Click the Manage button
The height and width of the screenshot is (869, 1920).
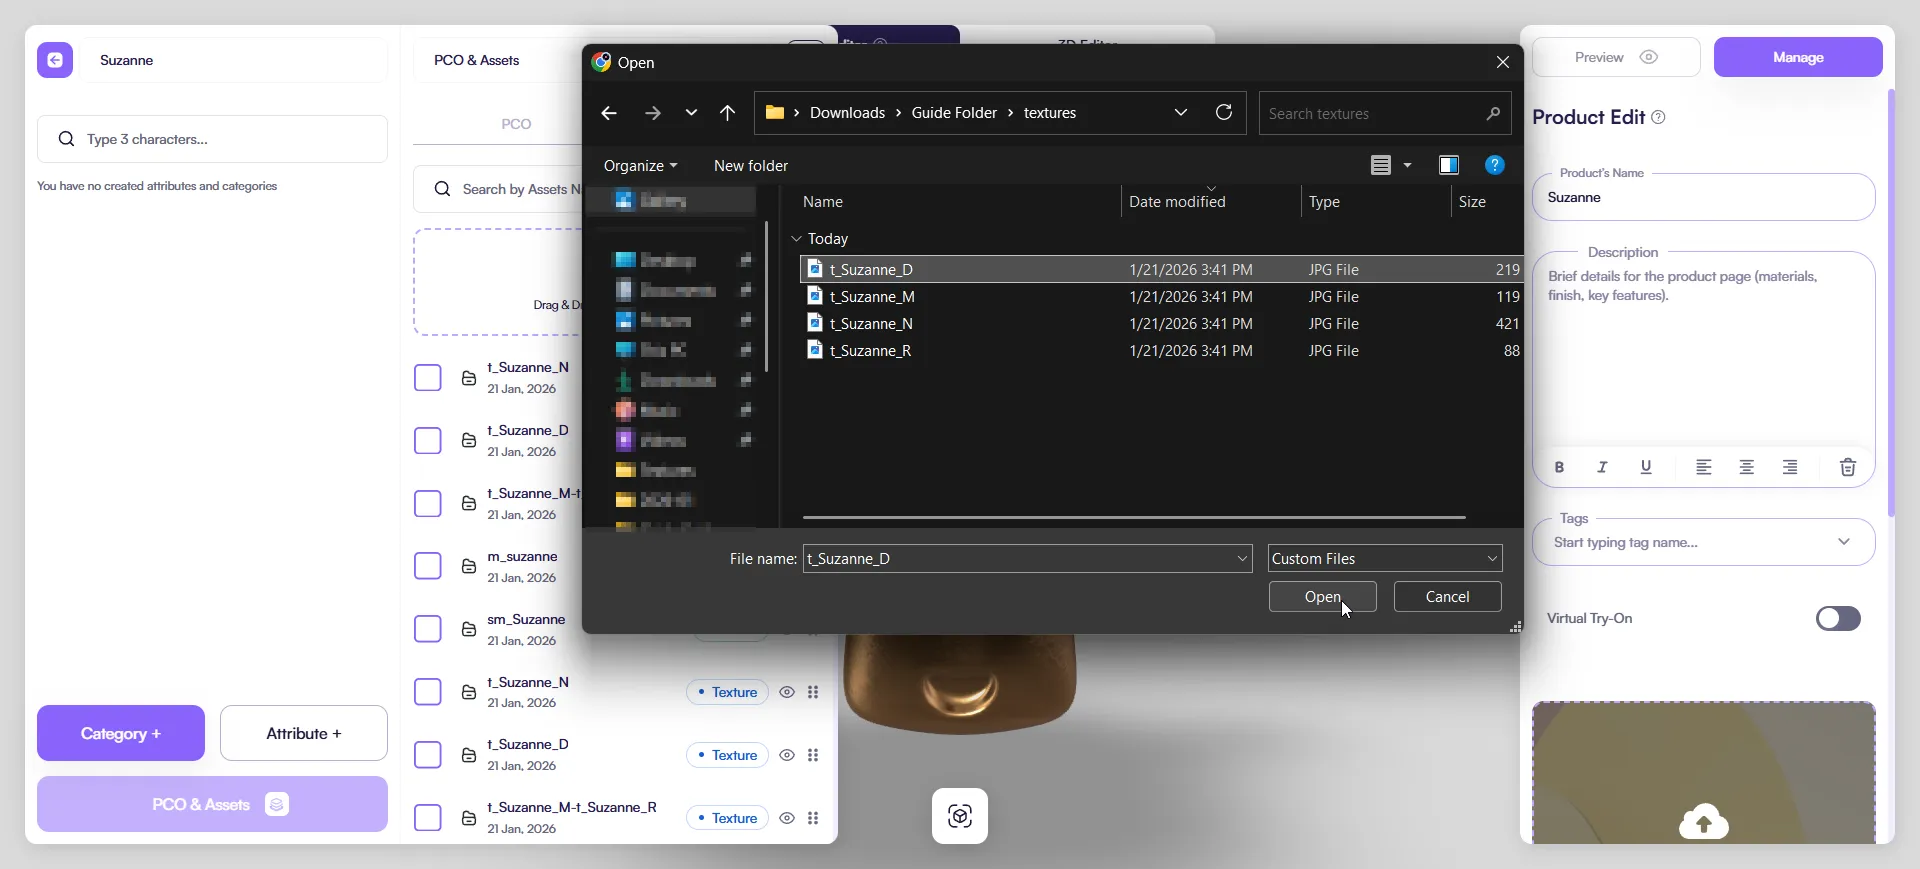(1797, 57)
